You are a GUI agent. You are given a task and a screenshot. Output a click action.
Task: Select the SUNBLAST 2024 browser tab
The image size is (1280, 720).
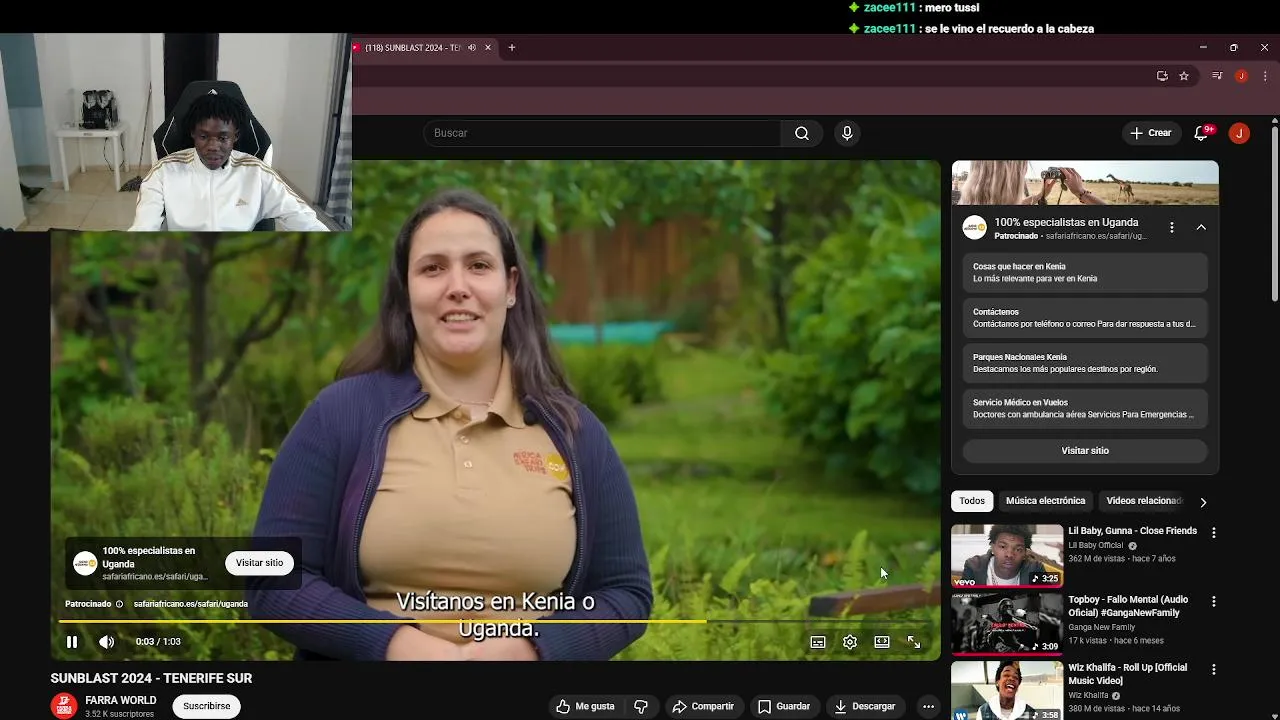click(x=412, y=48)
